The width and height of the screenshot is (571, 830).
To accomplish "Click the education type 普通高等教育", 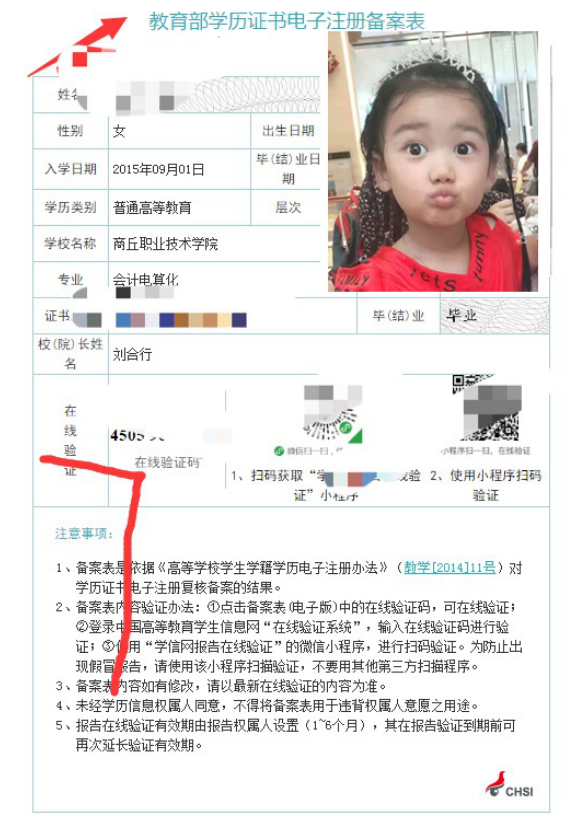I will tap(152, 208).
